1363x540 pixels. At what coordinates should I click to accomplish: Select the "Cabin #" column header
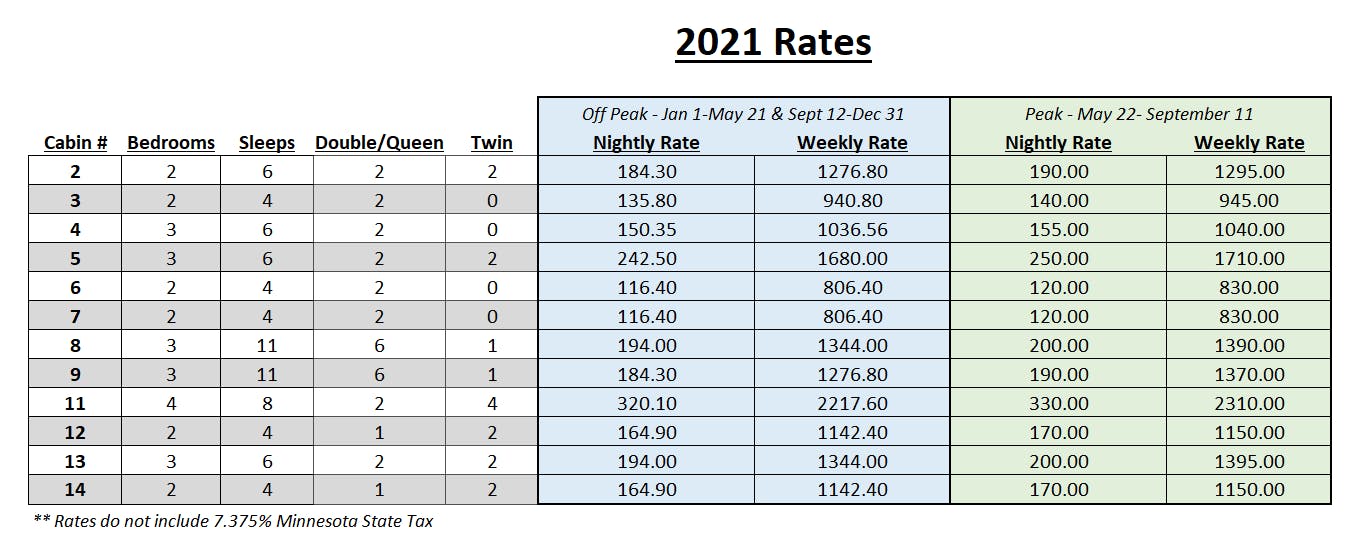[75, 143]
